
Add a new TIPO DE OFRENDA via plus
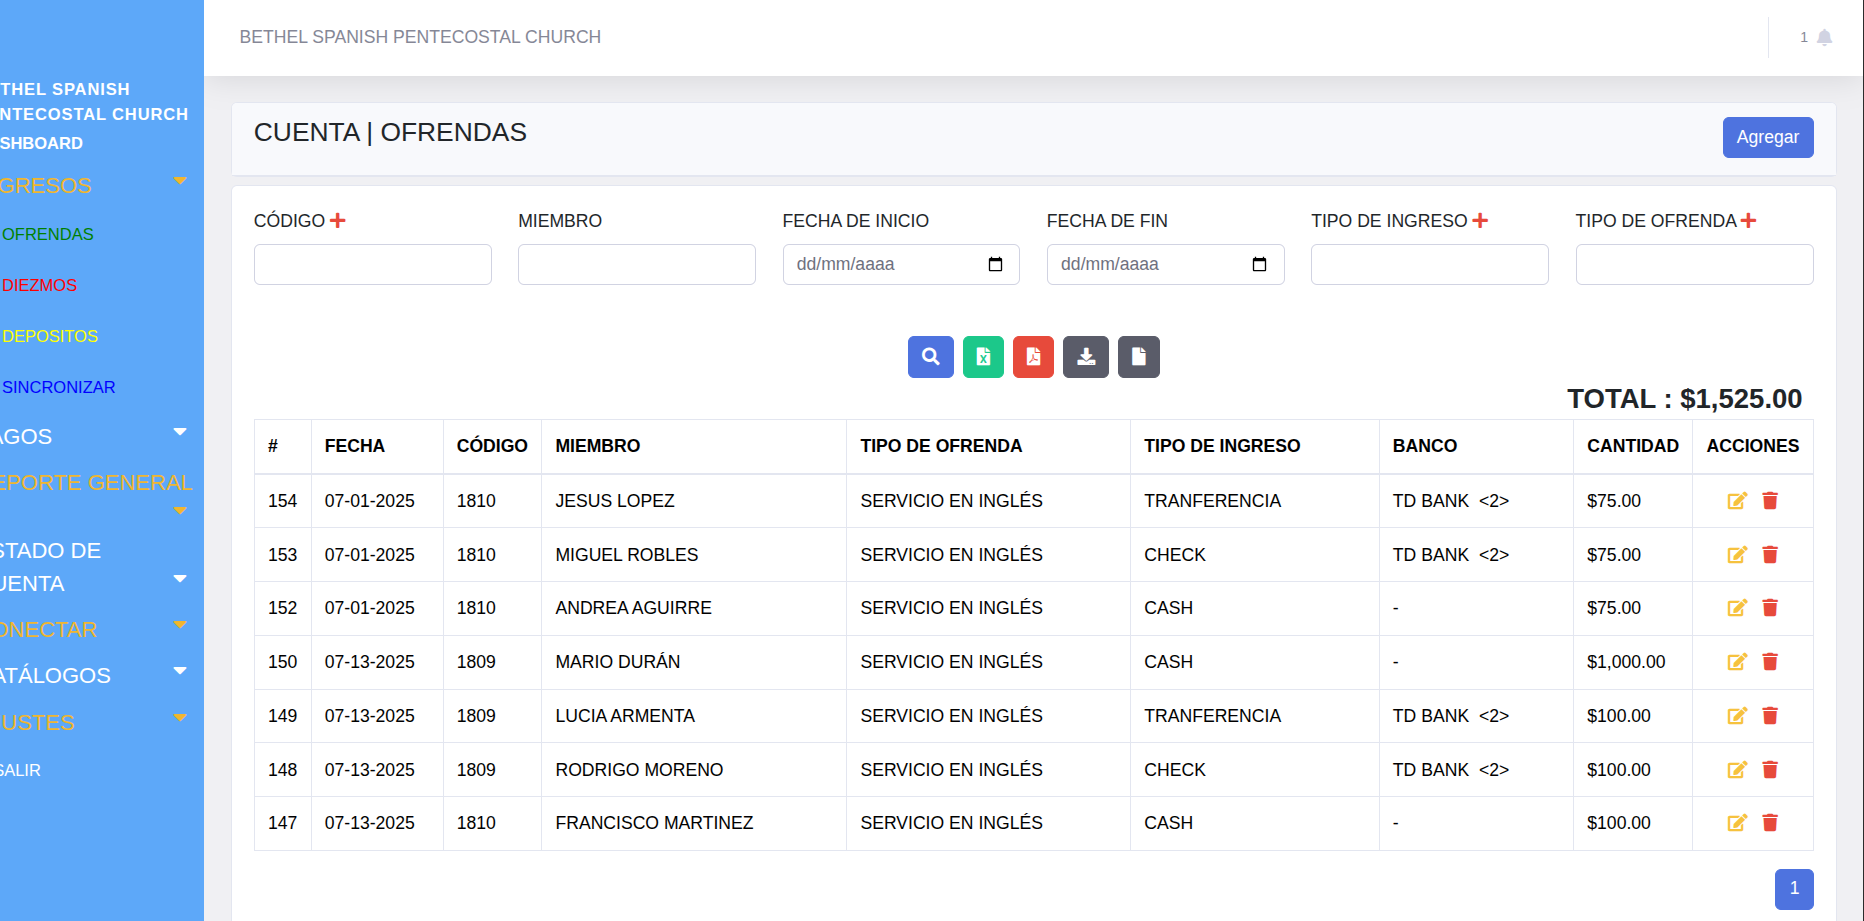[1748, 221]
